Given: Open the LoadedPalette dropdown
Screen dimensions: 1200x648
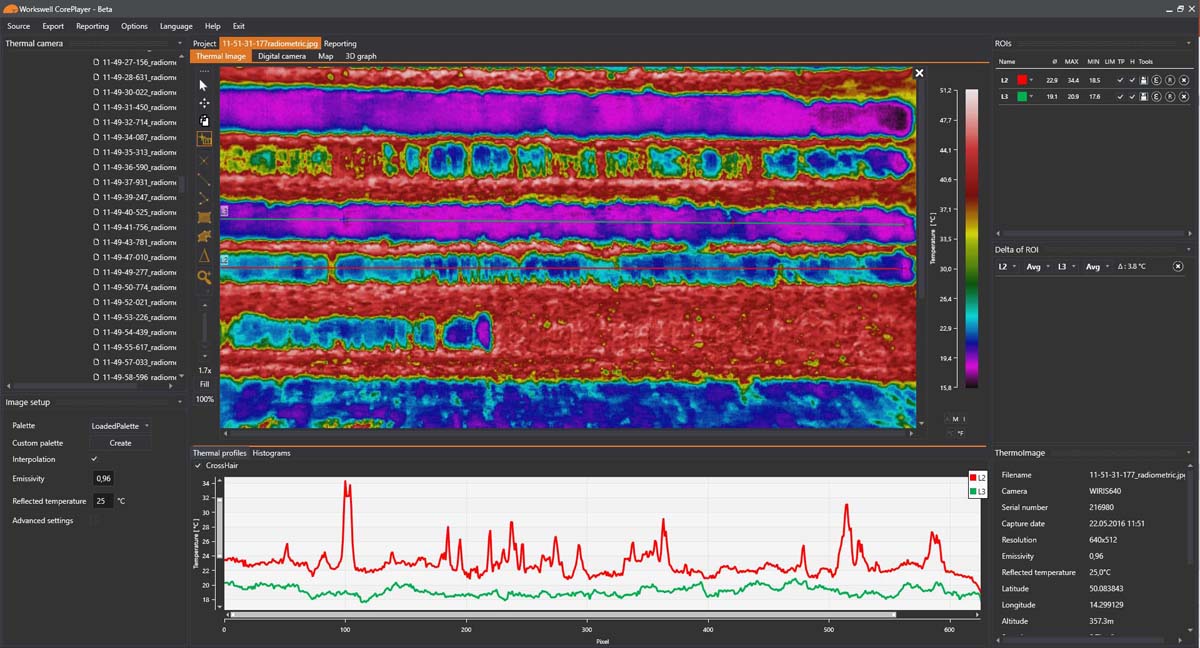Looking at the screenshot, I should coord(120,426).
